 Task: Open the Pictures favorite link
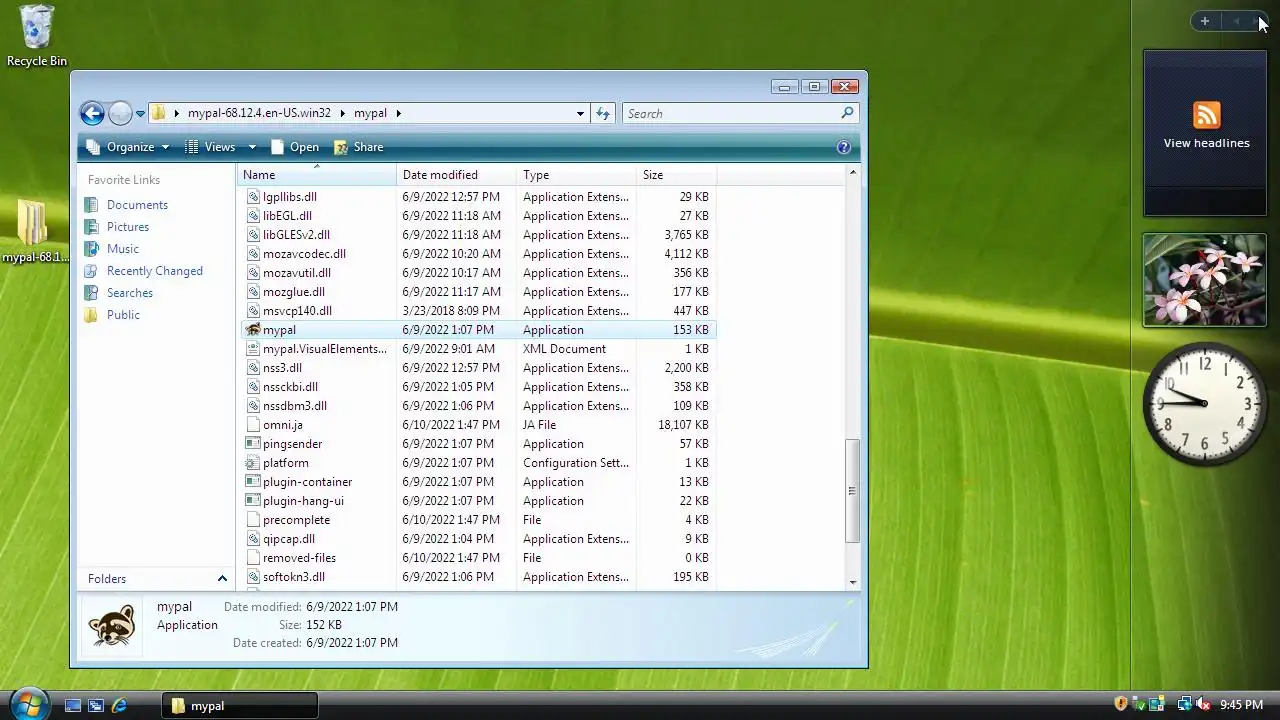point(128,227)
